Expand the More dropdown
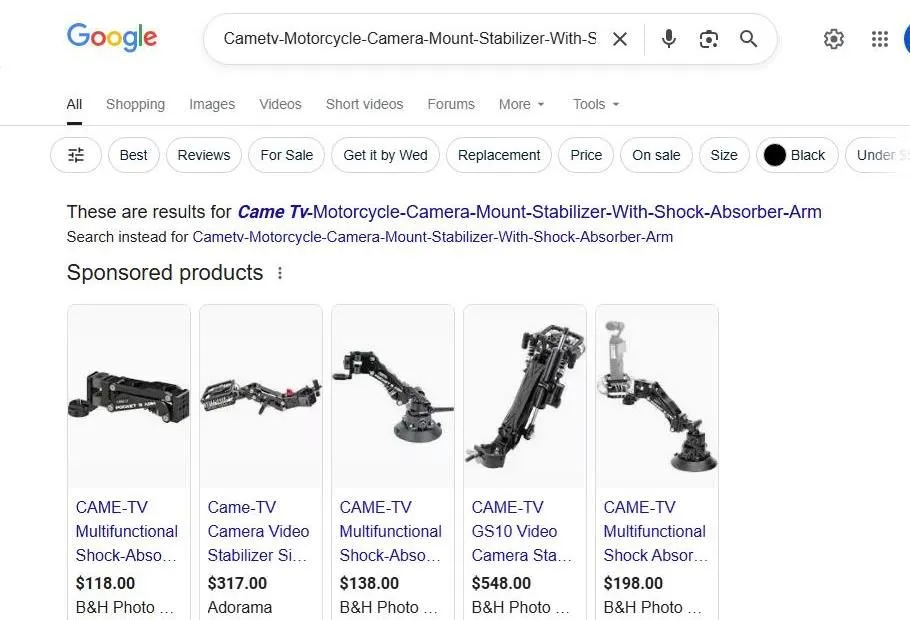Image resolution: width=910 pixels, height=620 pixels. point(521,104)
